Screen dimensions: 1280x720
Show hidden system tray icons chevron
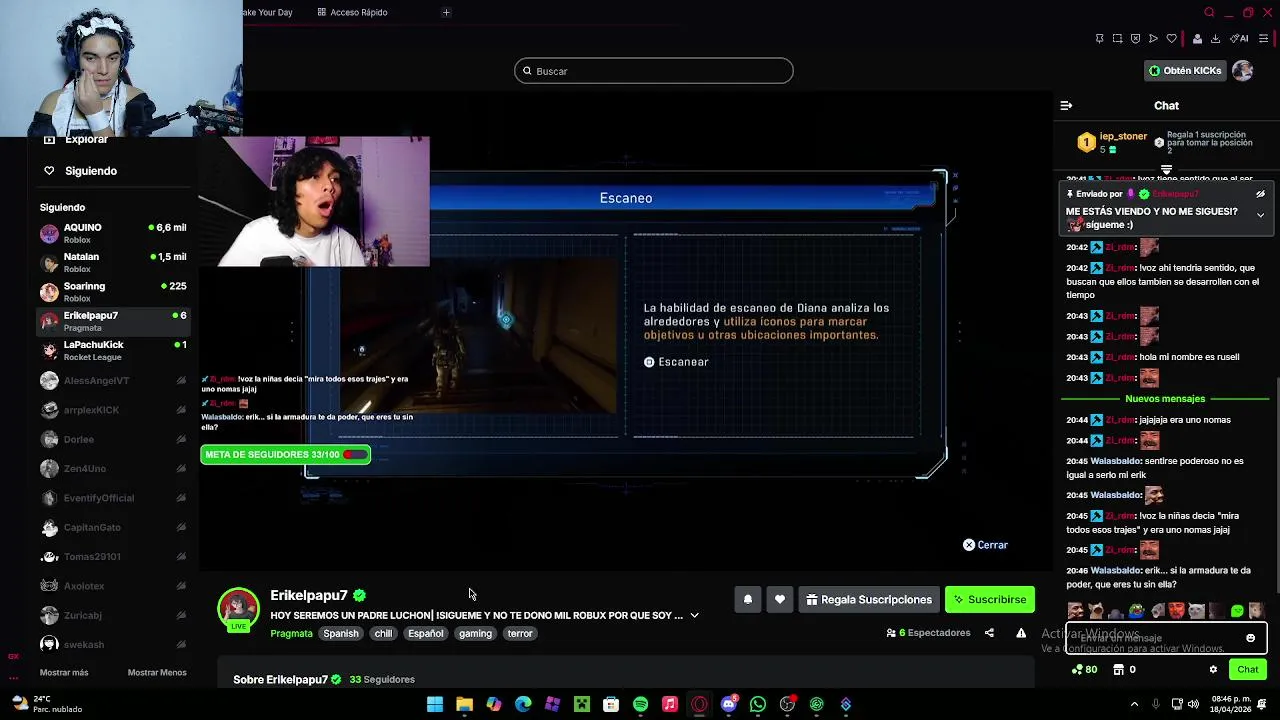point(1134,704)
